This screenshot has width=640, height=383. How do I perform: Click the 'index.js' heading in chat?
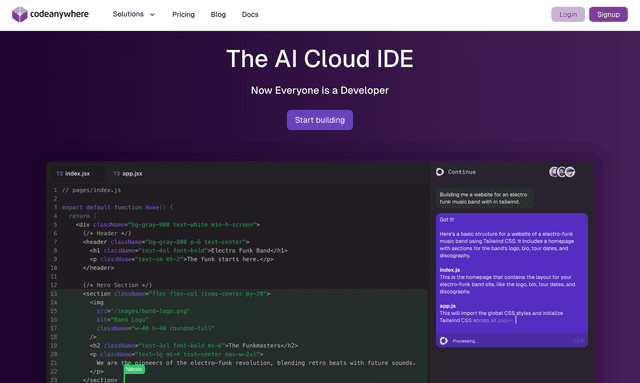click(x=449, y=270)
